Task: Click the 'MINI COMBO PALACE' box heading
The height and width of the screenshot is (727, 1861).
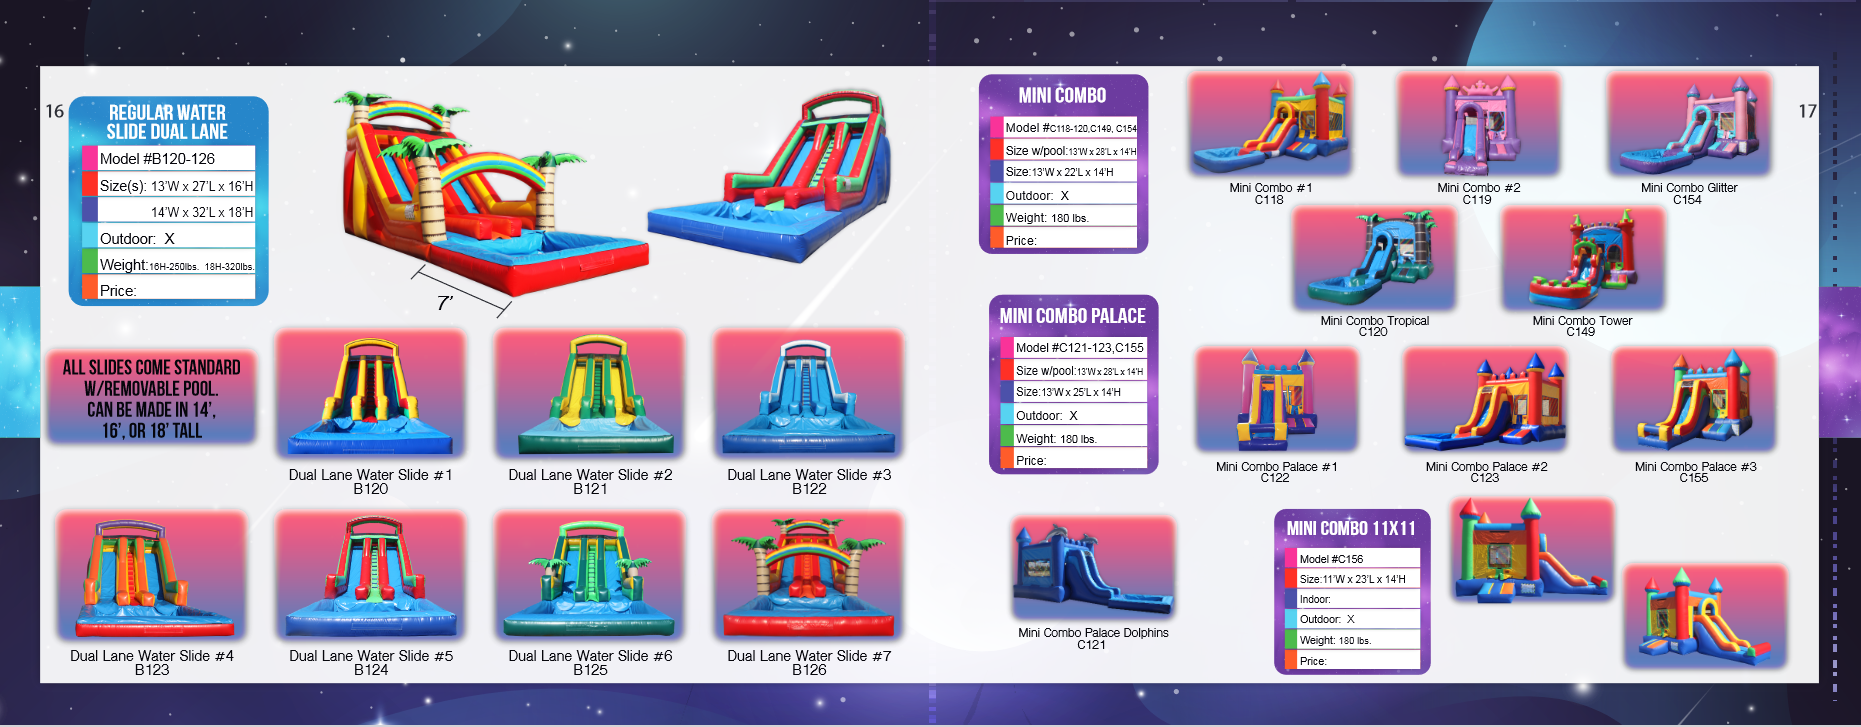Action: pyautogui.click(x=1073, y=315)
